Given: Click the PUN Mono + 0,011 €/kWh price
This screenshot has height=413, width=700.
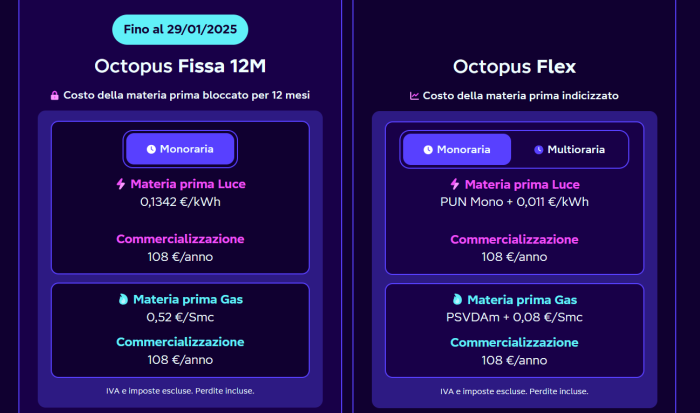Looking at the screenshot, I should (514, 201).
